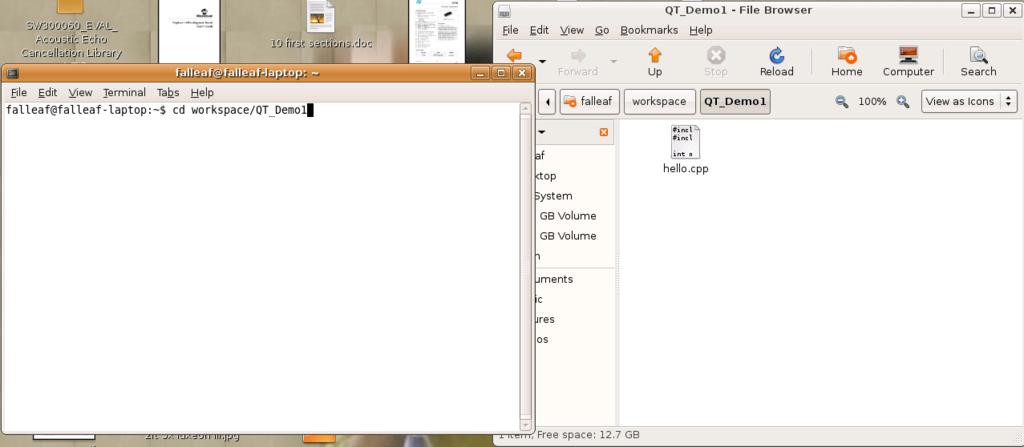1024x447 pixels.
Task: Click the workspace path button
Action: point(659,101)
